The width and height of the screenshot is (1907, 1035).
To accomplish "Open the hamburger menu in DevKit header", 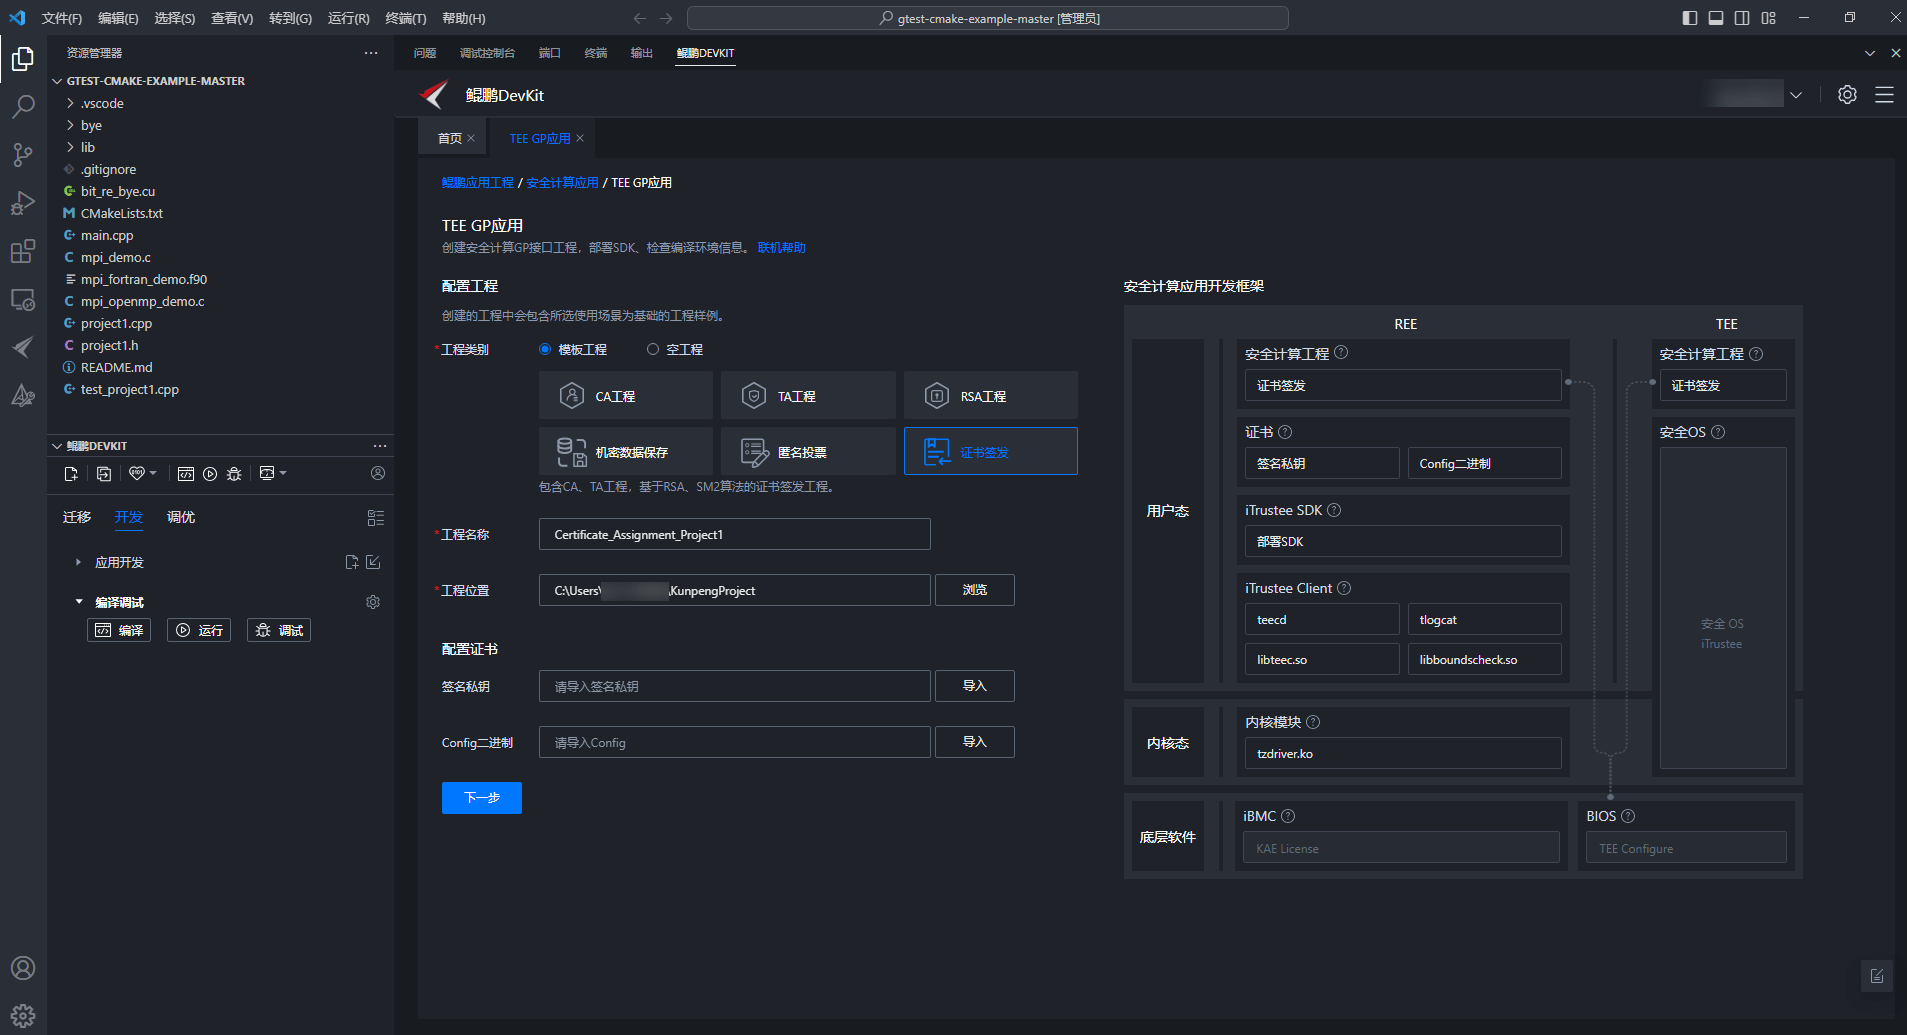I will [x=1885, y=94].
